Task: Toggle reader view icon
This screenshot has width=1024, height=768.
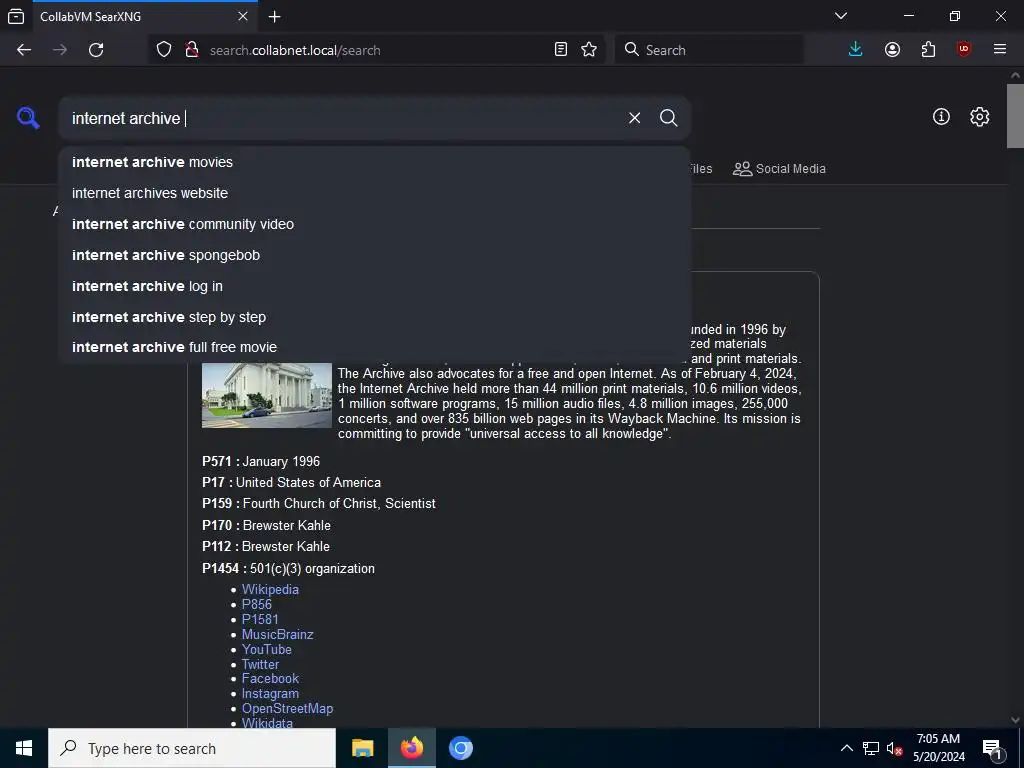Action: [x=560, y=50]
